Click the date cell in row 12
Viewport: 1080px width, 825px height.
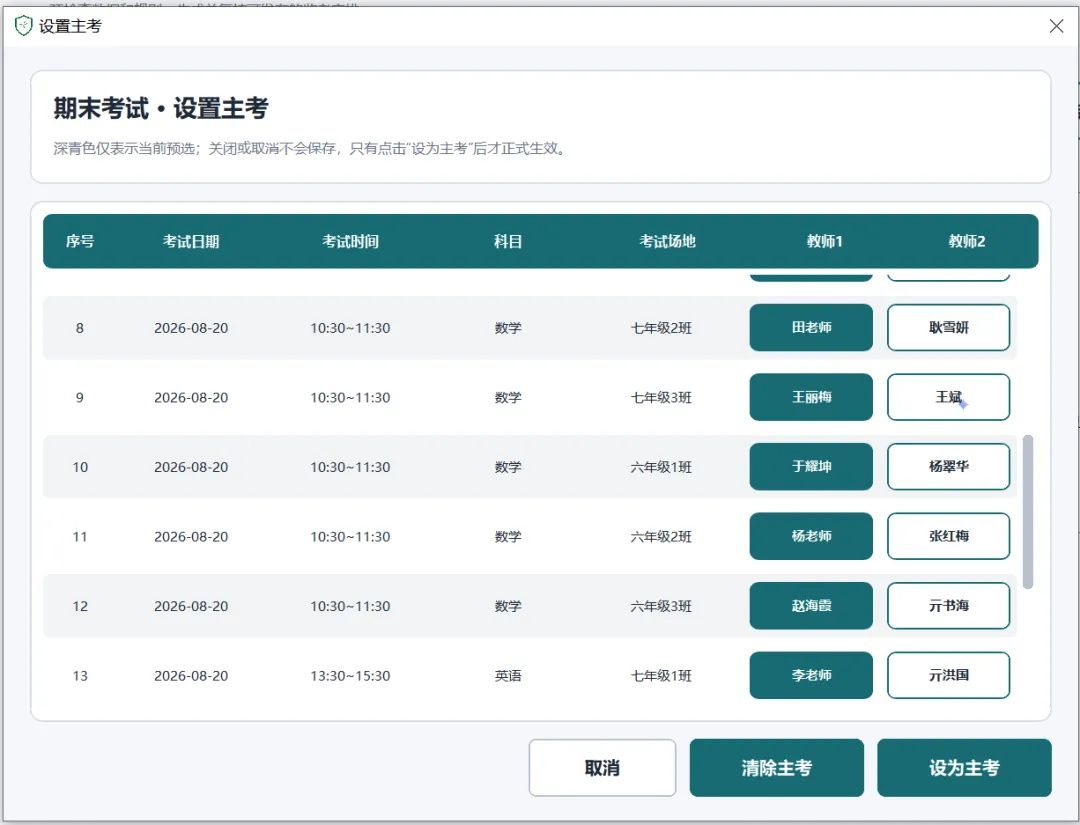pyautogui.click(x=191, y=606)
